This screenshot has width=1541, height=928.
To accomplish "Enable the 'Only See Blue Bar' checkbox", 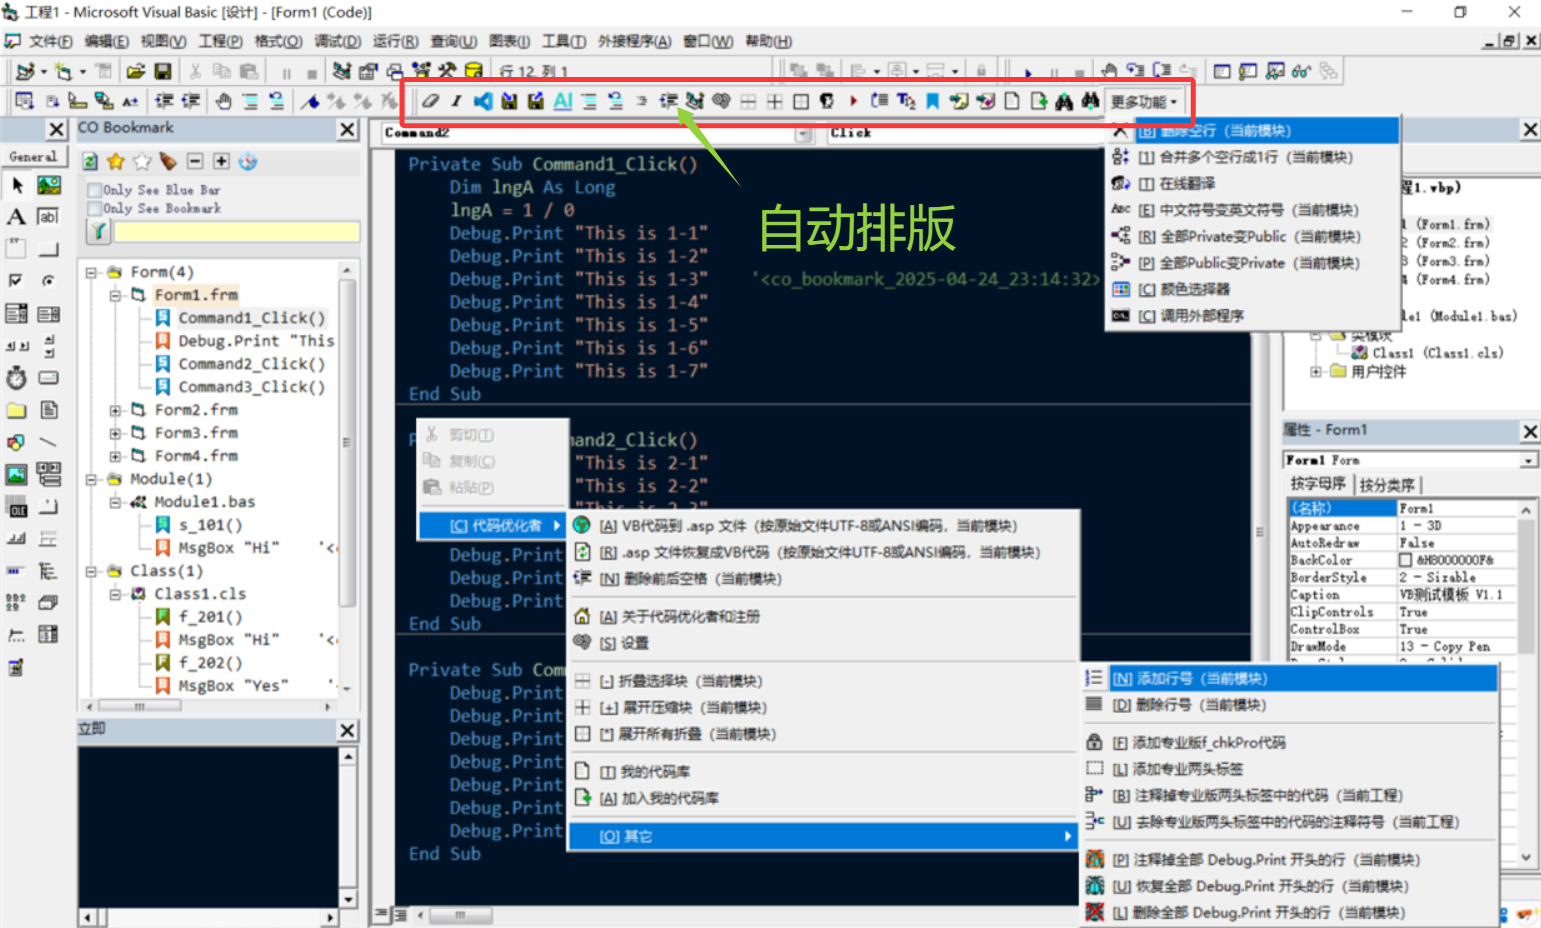I will coord(94,190).
